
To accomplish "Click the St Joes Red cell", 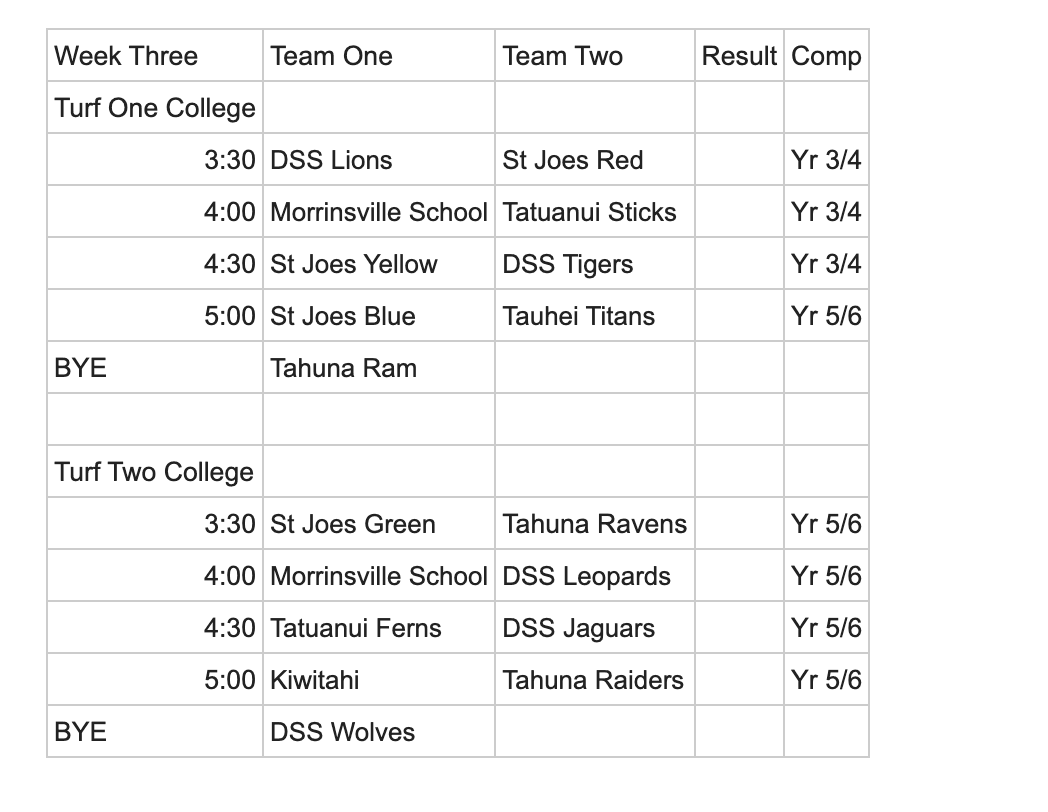I will [595, 160].
